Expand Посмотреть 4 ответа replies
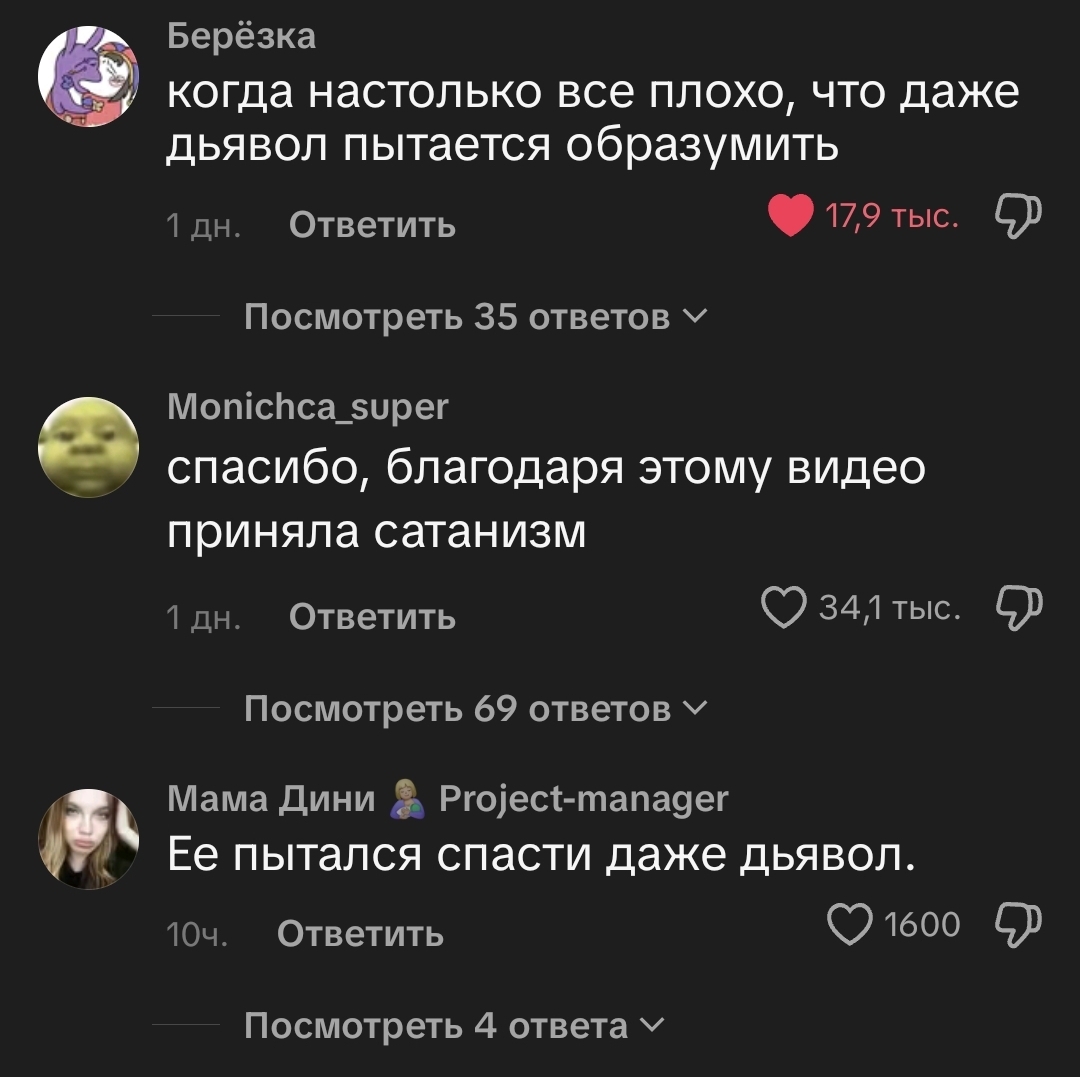1080x1077 pixels. [455, 1025]
